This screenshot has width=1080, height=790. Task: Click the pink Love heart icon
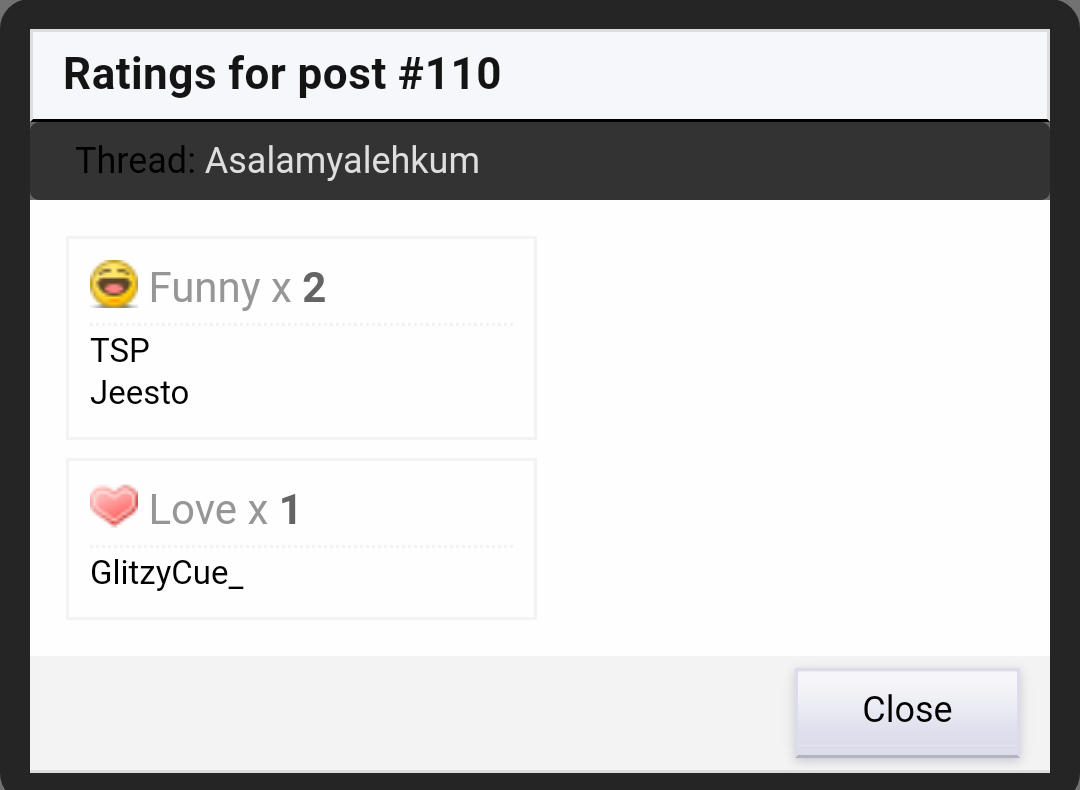[114, 506]
